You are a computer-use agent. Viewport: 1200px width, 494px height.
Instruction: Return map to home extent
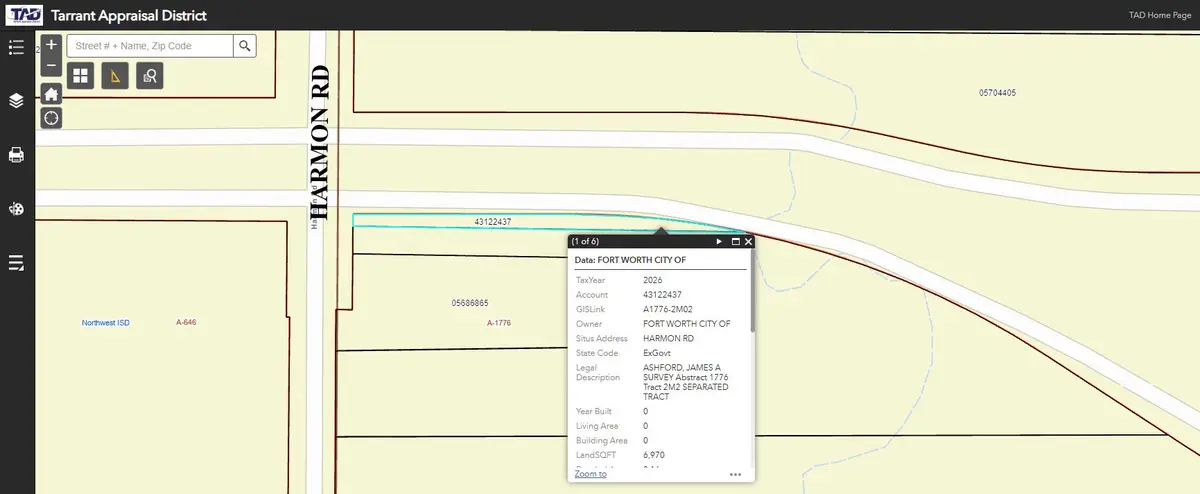pos(52,94)
